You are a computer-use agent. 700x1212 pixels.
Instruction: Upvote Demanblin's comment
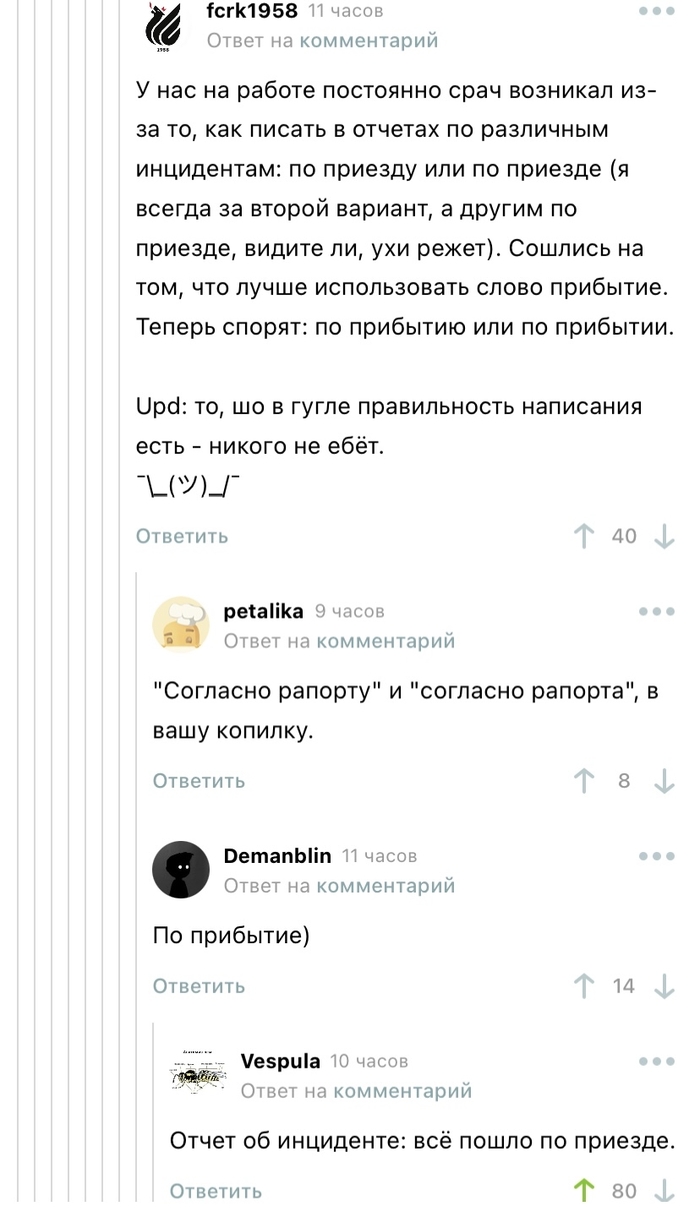584,985
